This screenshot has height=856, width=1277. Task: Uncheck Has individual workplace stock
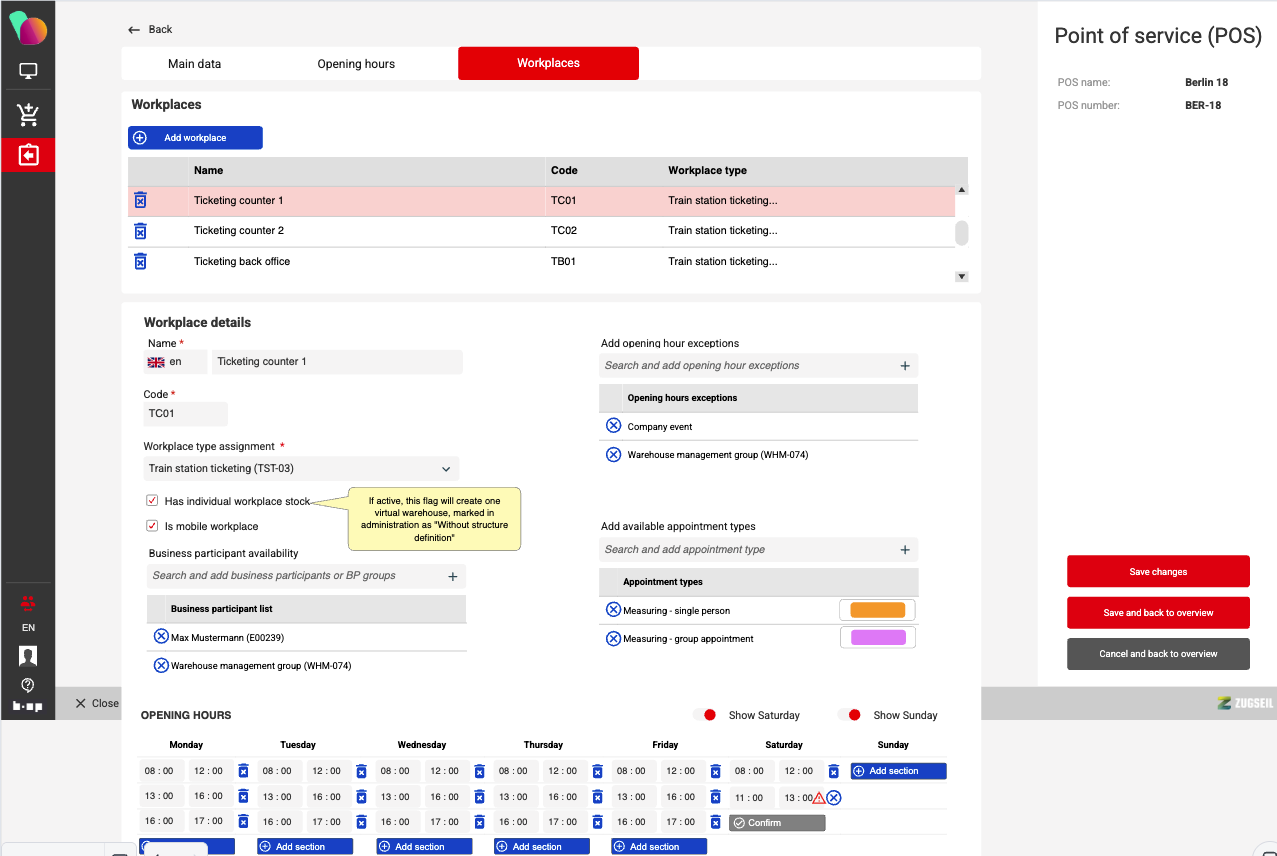click(x=152, y=501)
